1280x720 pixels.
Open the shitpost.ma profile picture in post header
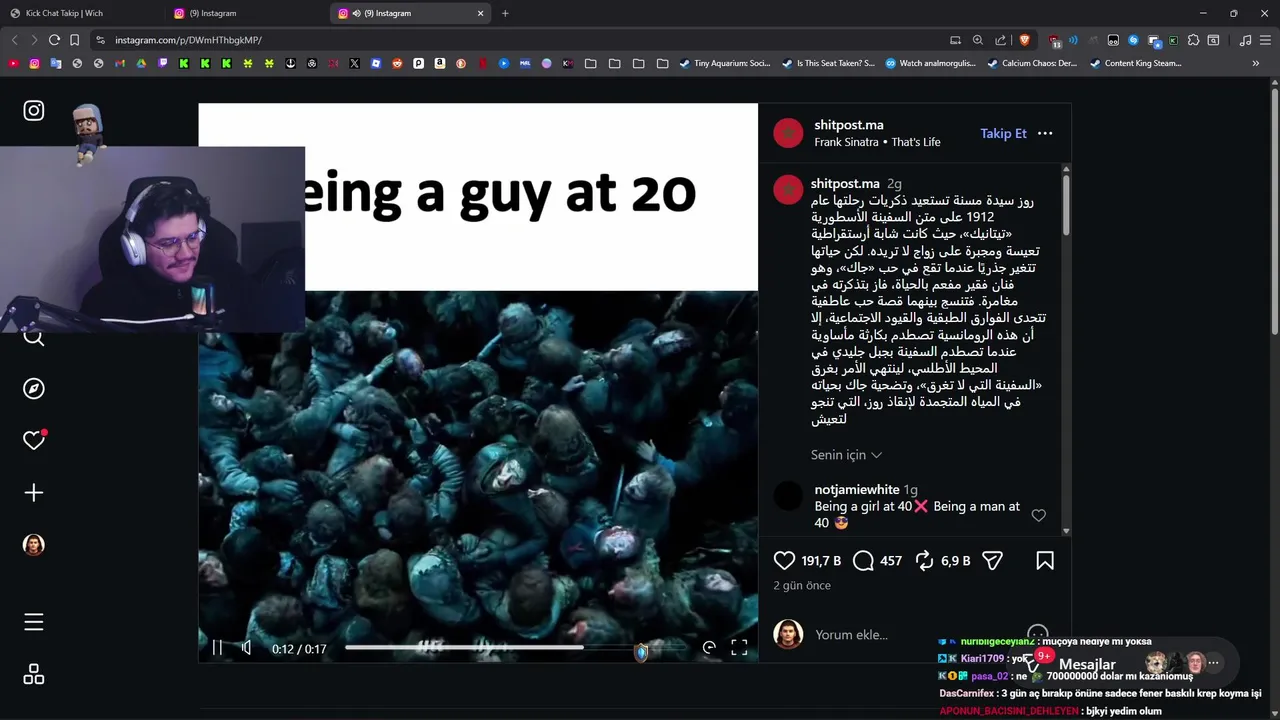pos(788,133)
